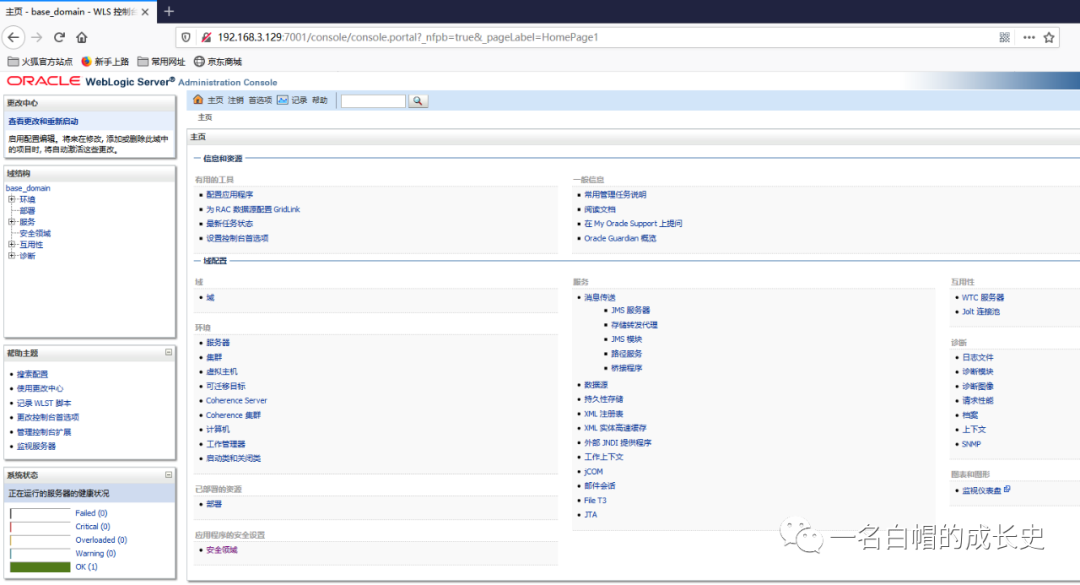Click the Critical health status bar
The height and width of the screenshot is (585, 1080).
point(40,526)
